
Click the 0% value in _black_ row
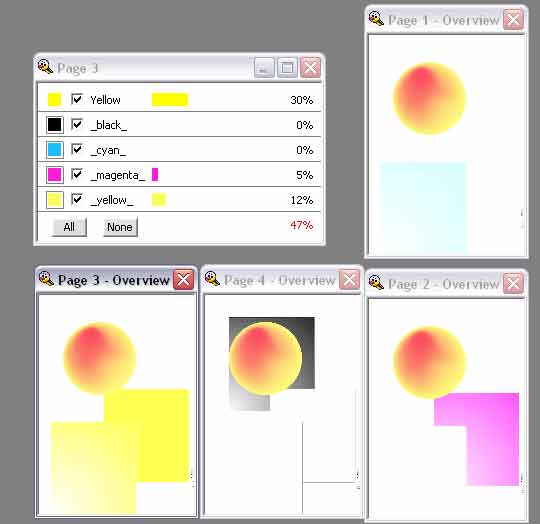pos(304,125)
